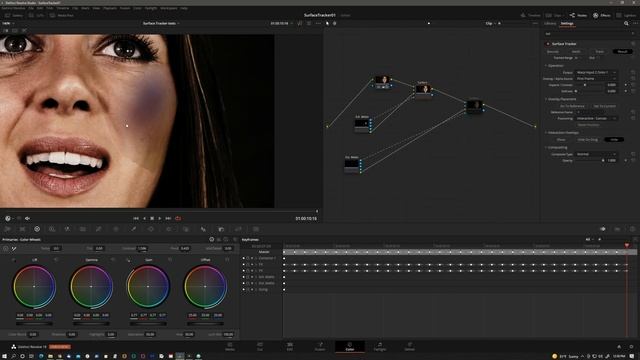Viewport: 640px width, 360px height.
Task: Reset the Offset wheel
Action: point(227,260)
